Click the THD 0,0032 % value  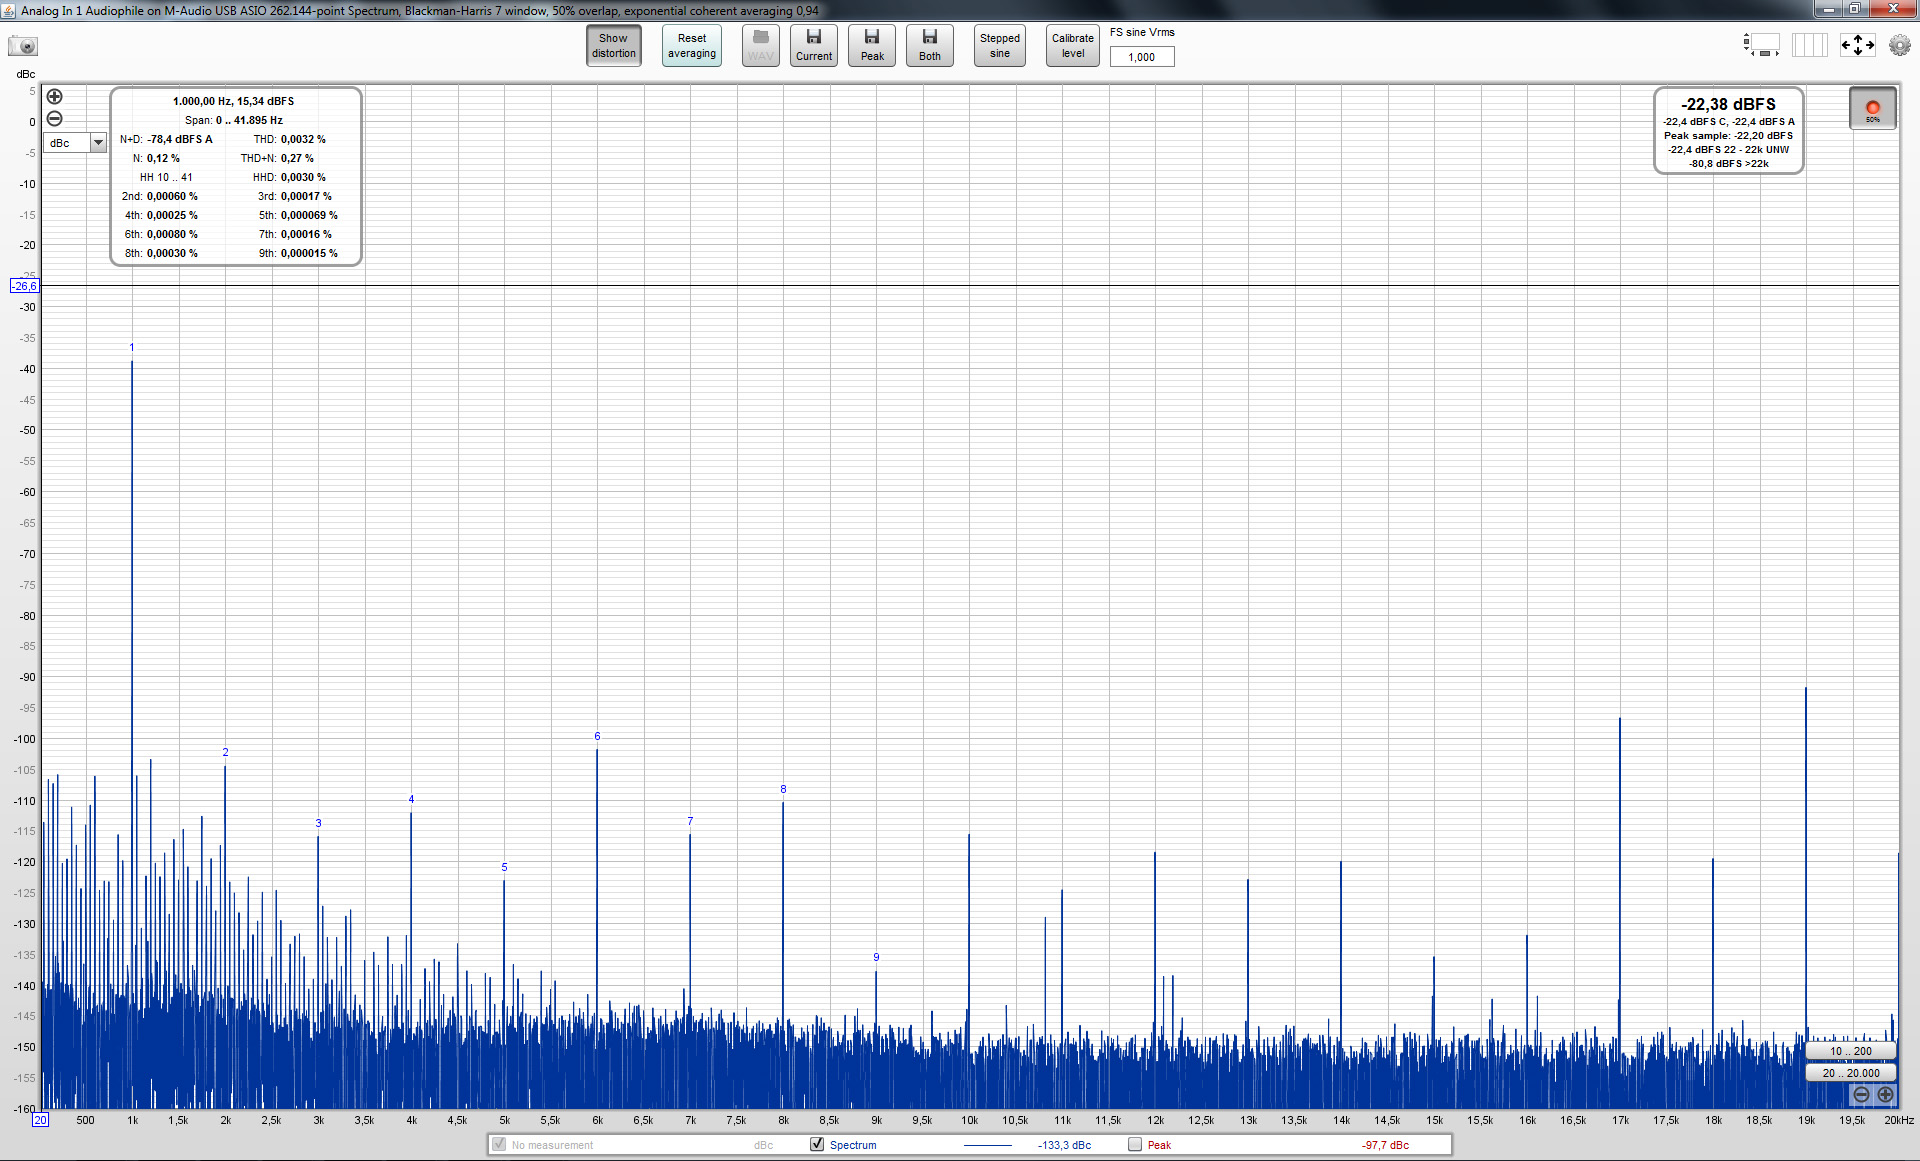point(303,139)
